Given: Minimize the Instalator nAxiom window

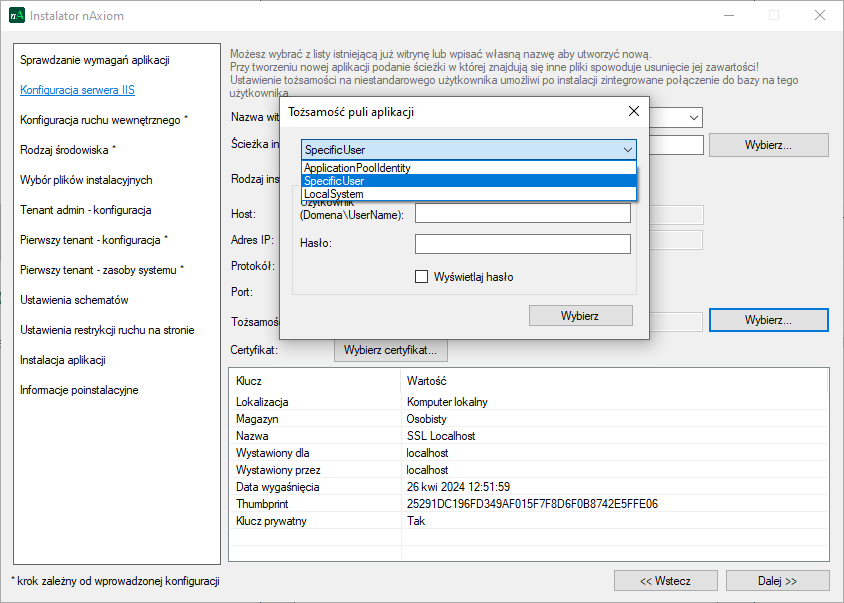Looking at the screenshot, I should [729, 15].
